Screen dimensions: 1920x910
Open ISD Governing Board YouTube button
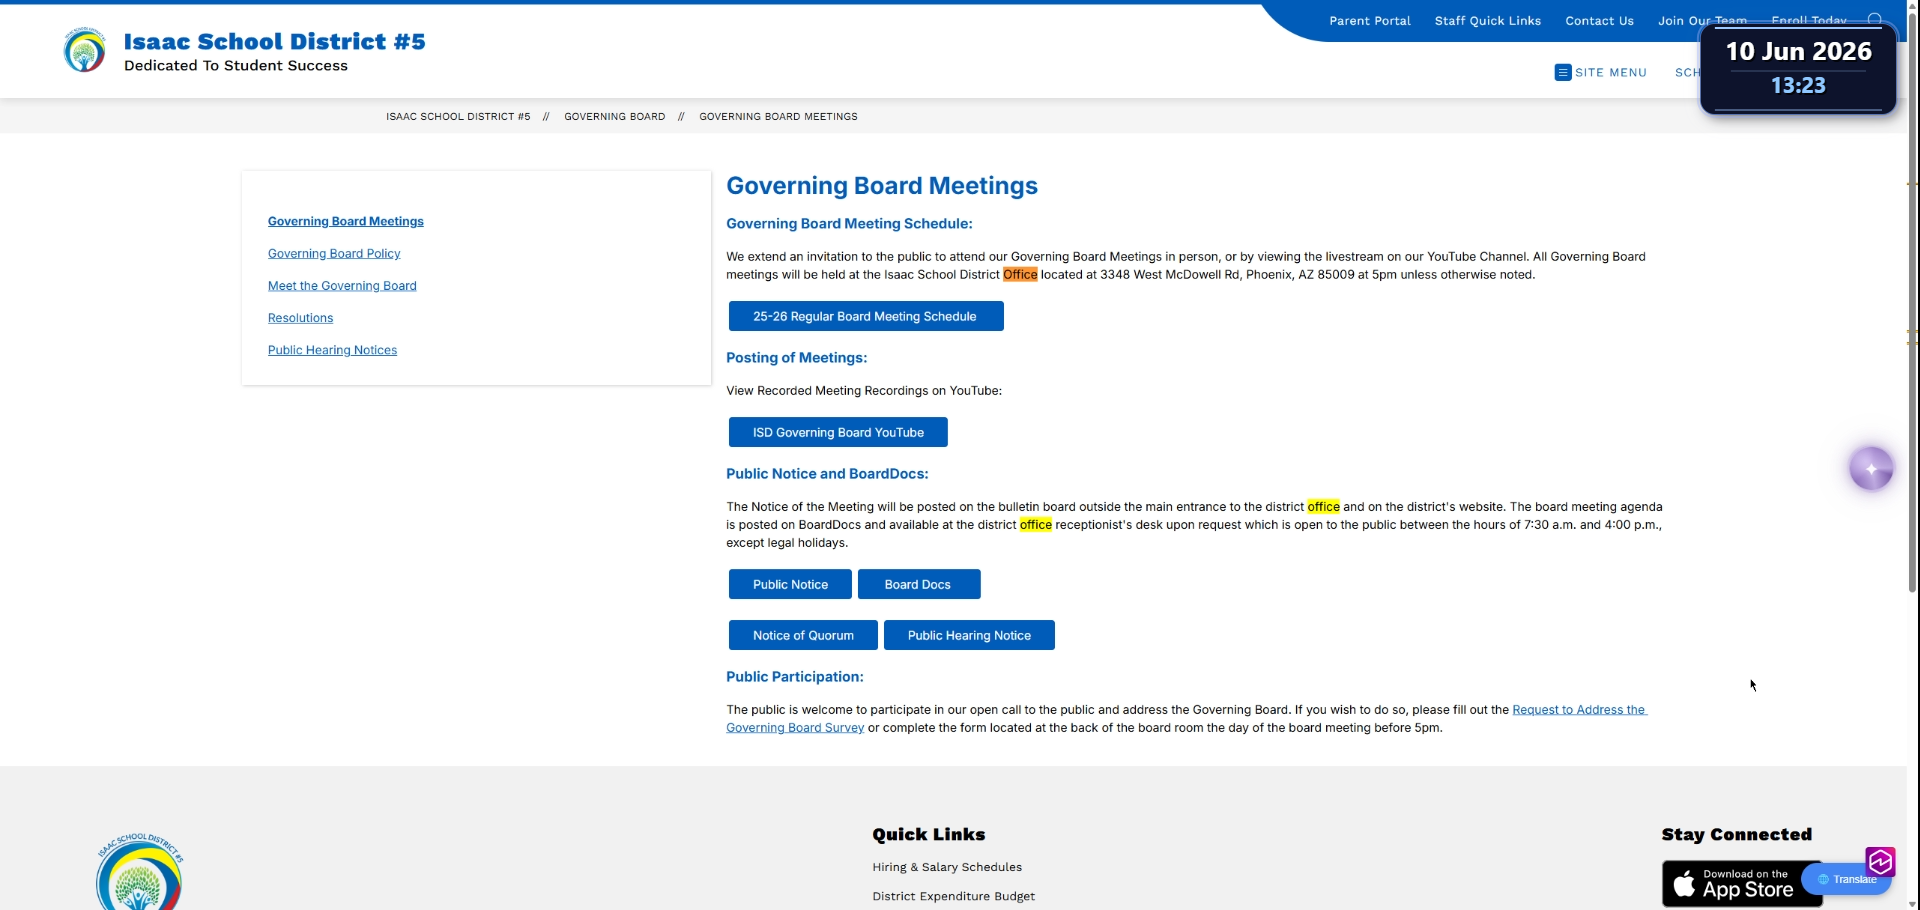pyautogui.click(x=838, y=432)
